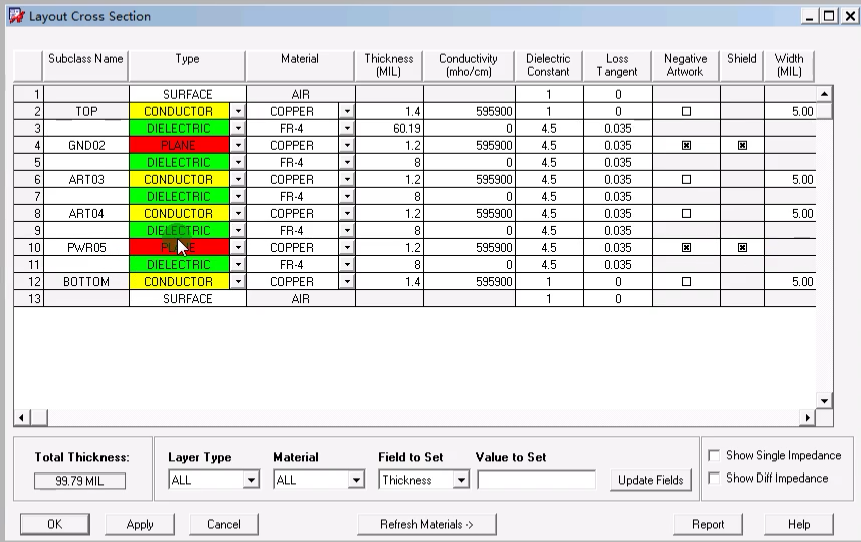This screenshot has height=542, width=861.
Task: Click the Layout Cross Section title bar icon
Action: click(15, 16)
